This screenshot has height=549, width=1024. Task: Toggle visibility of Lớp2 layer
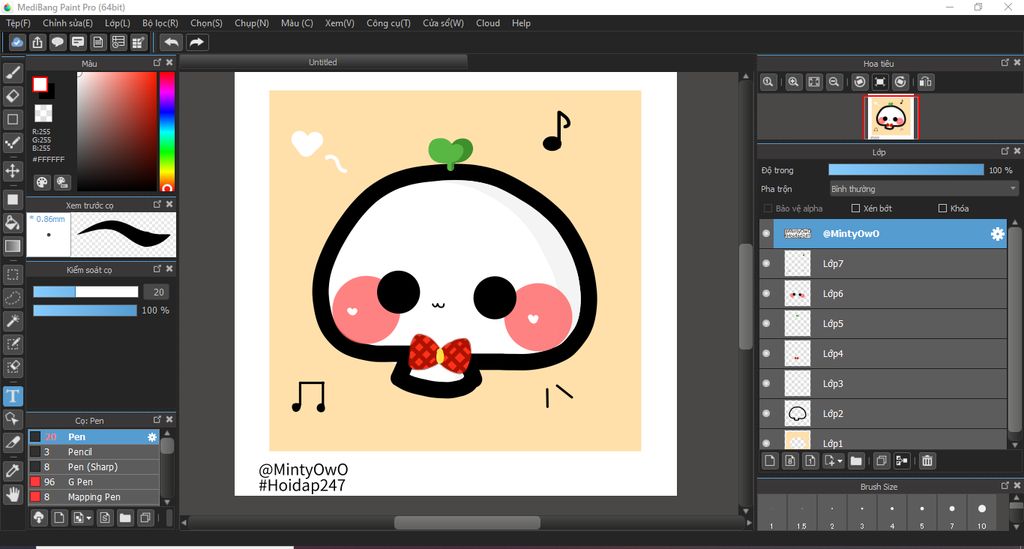[x=766, y=414]
